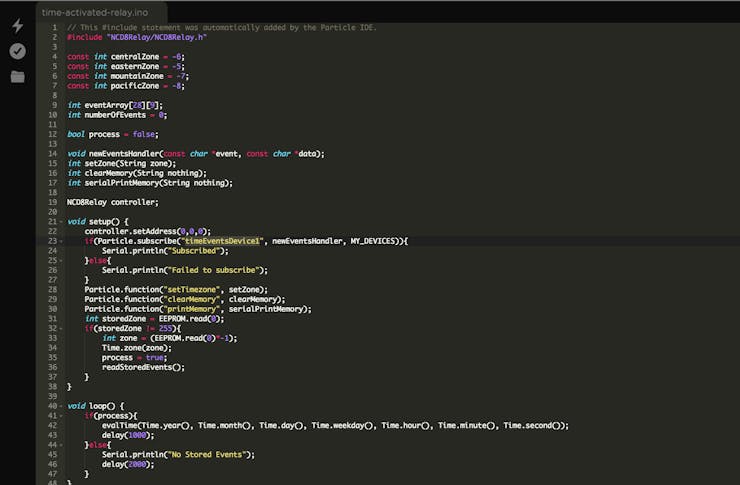
Task: Click the "timeEventsDevice1" highlighted string
Action: [x=221, y=241]
